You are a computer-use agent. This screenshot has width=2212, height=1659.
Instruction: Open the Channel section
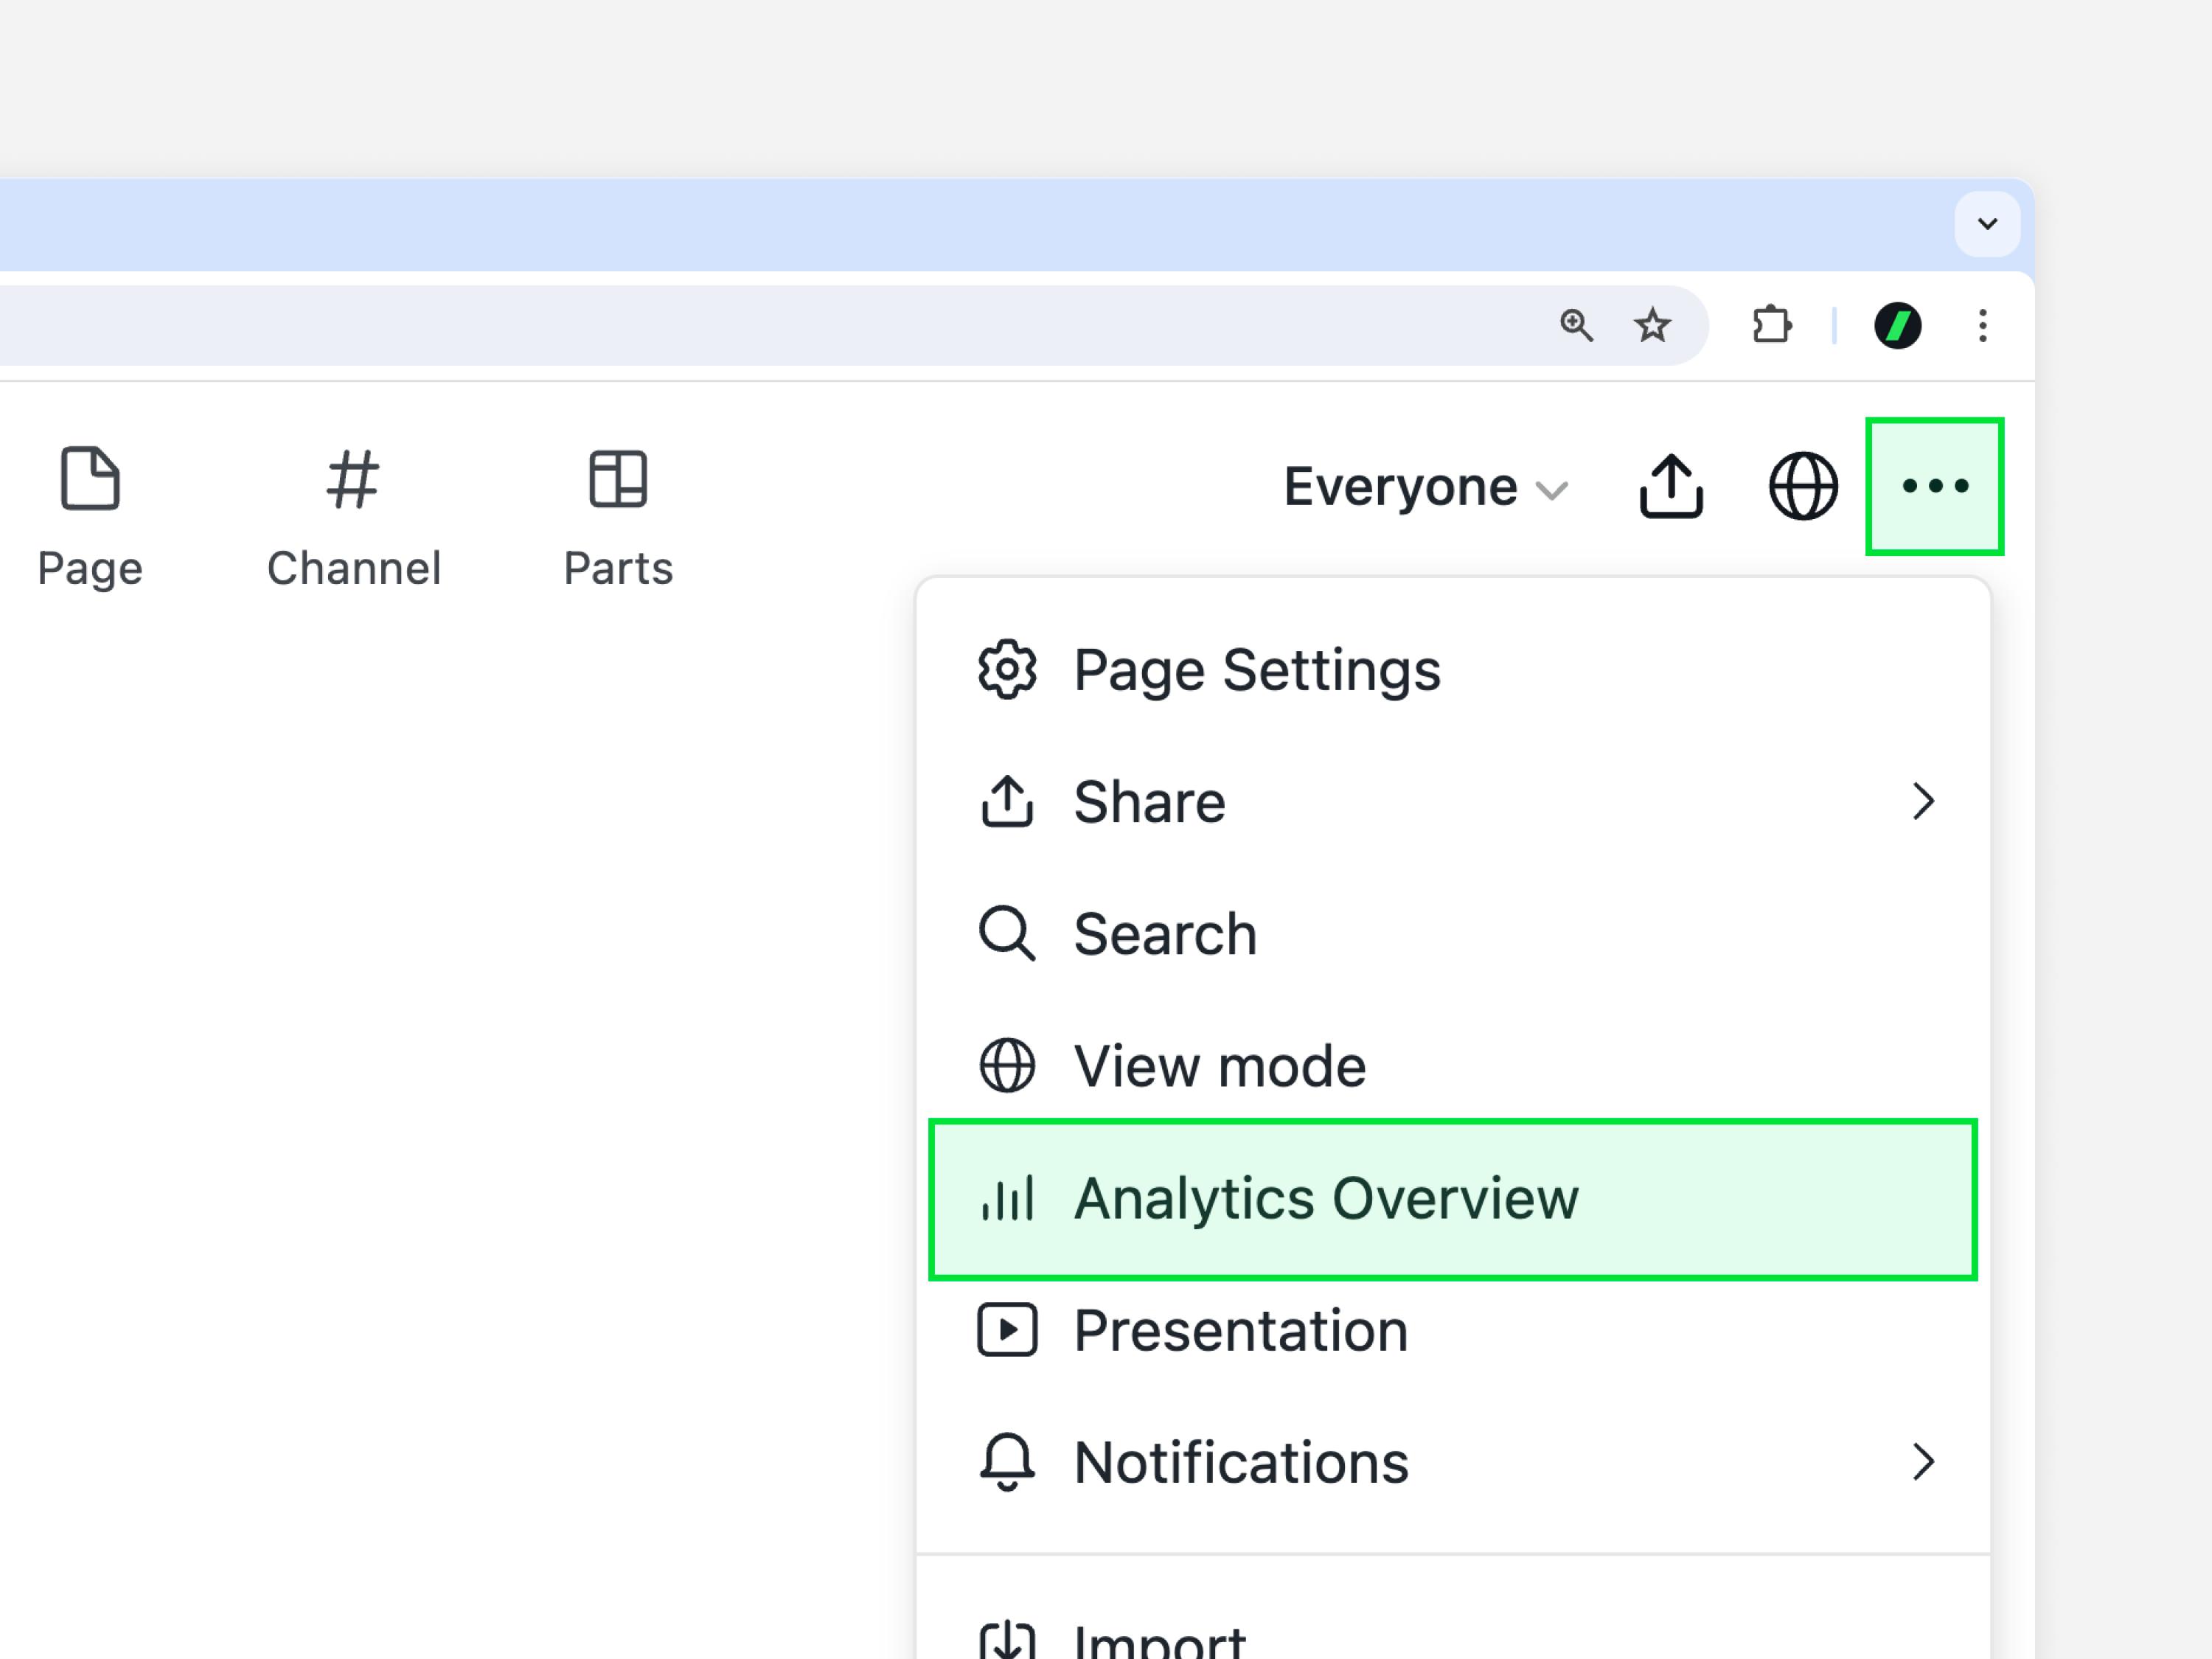[x=352, y=480]
